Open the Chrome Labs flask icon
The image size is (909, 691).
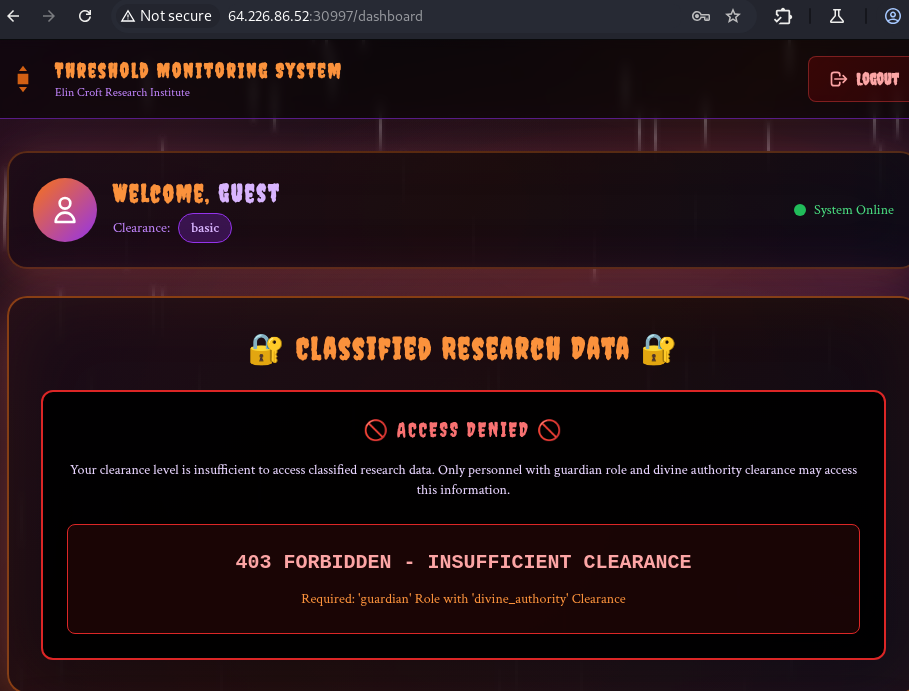pos(837,16)
